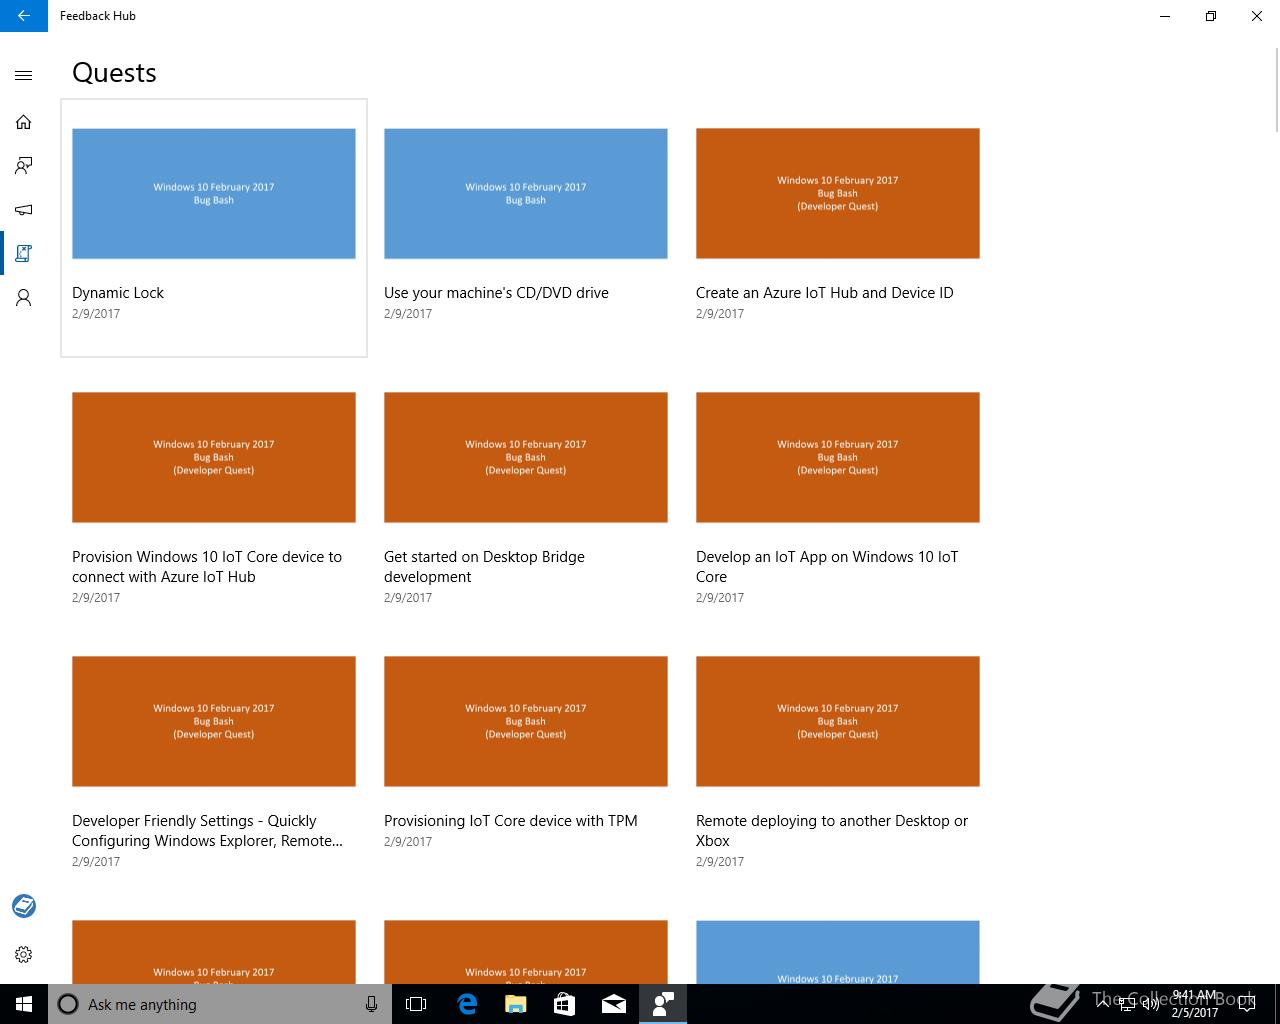The image size is (1280, 1024).
Task: Open the Dynamic Lock quest thumbnail
Action: pos(214,193)
